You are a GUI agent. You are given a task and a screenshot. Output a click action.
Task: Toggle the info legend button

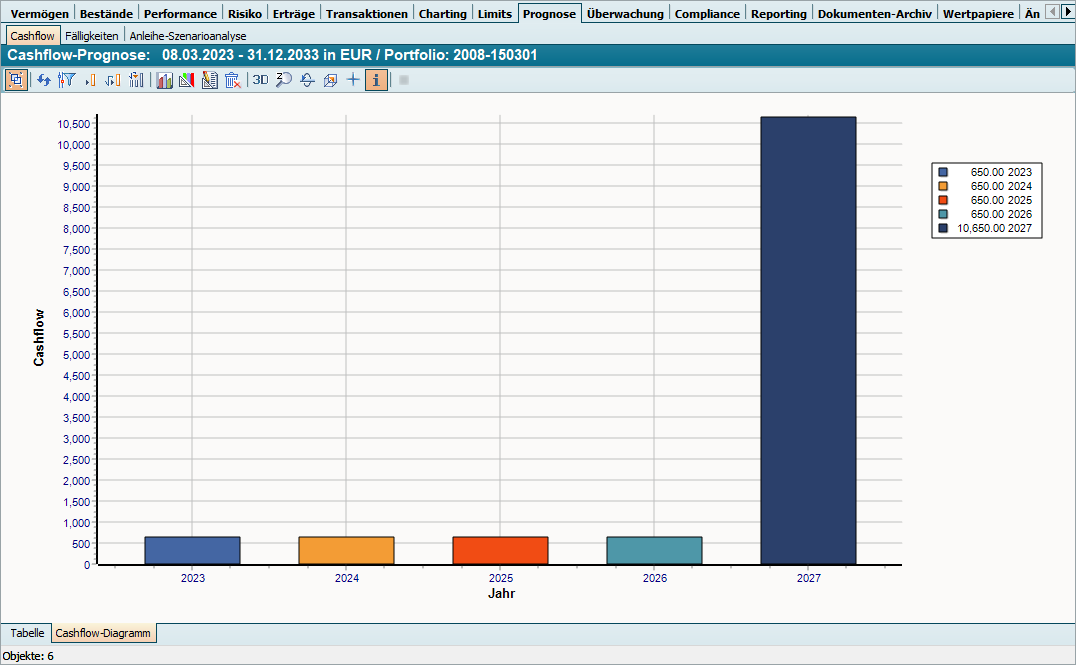[376, 80]
